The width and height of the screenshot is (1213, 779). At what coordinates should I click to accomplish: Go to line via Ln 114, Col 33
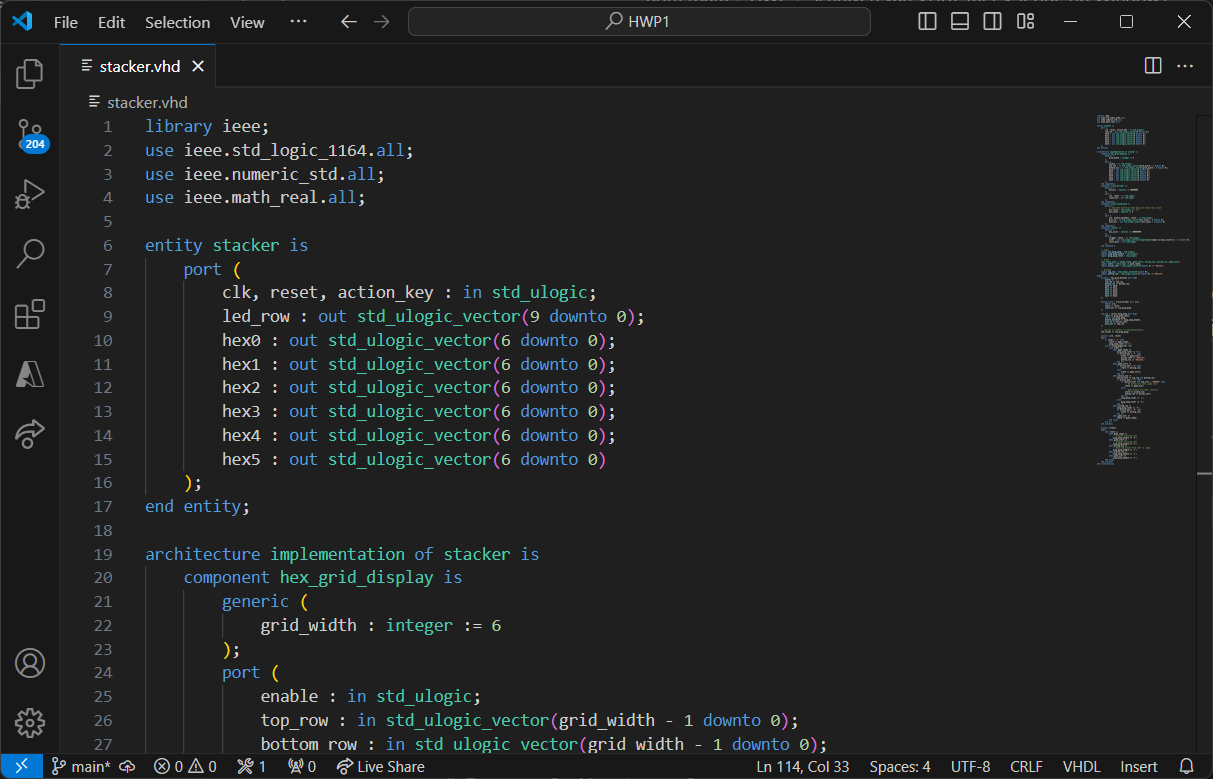(803, 766)
